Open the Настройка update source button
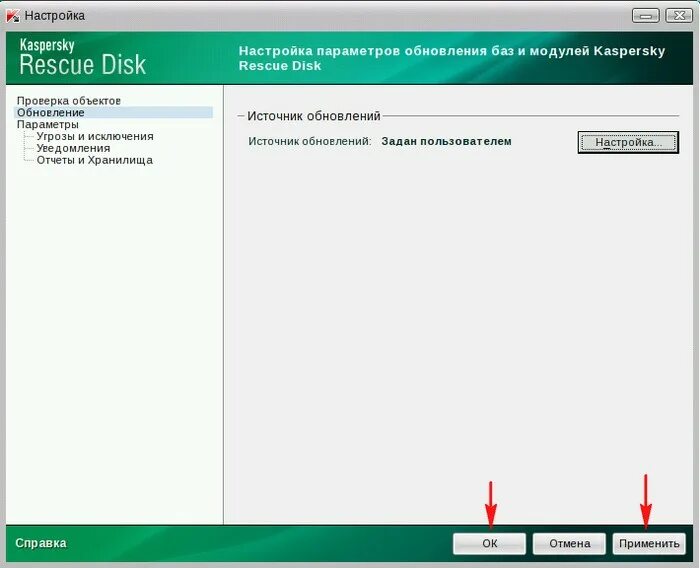Screen dimensions: 700x568 (x=628, y=142)
